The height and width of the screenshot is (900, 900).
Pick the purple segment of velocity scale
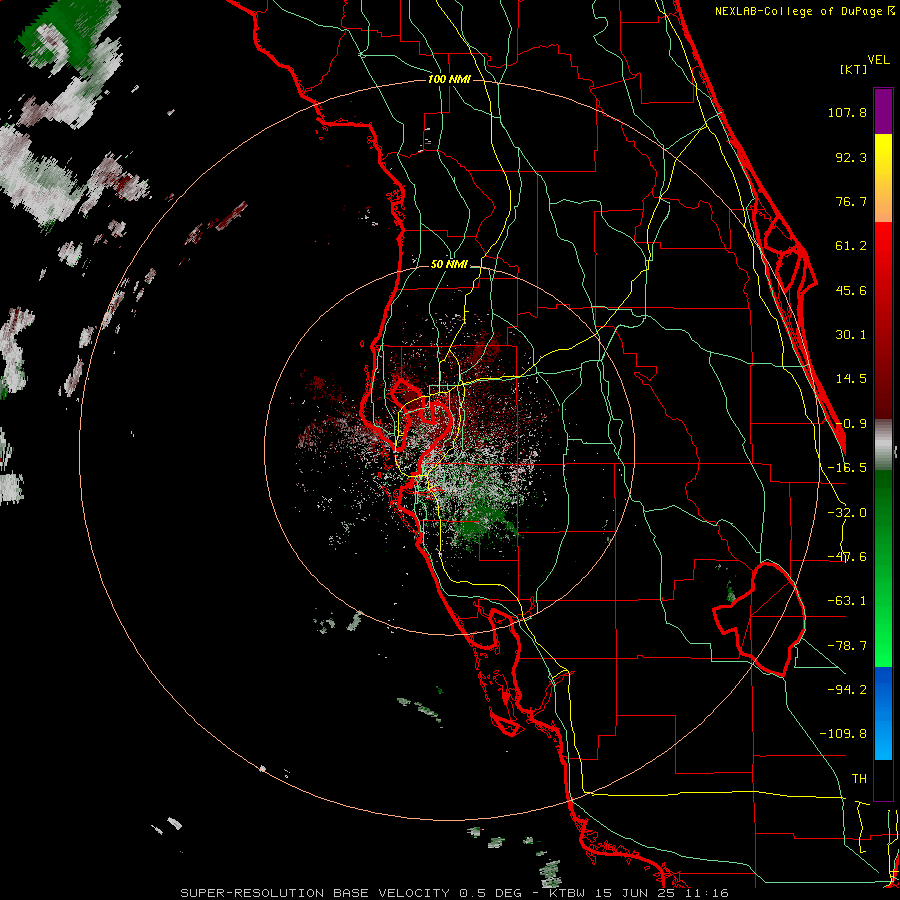click(x=883, y=112)
